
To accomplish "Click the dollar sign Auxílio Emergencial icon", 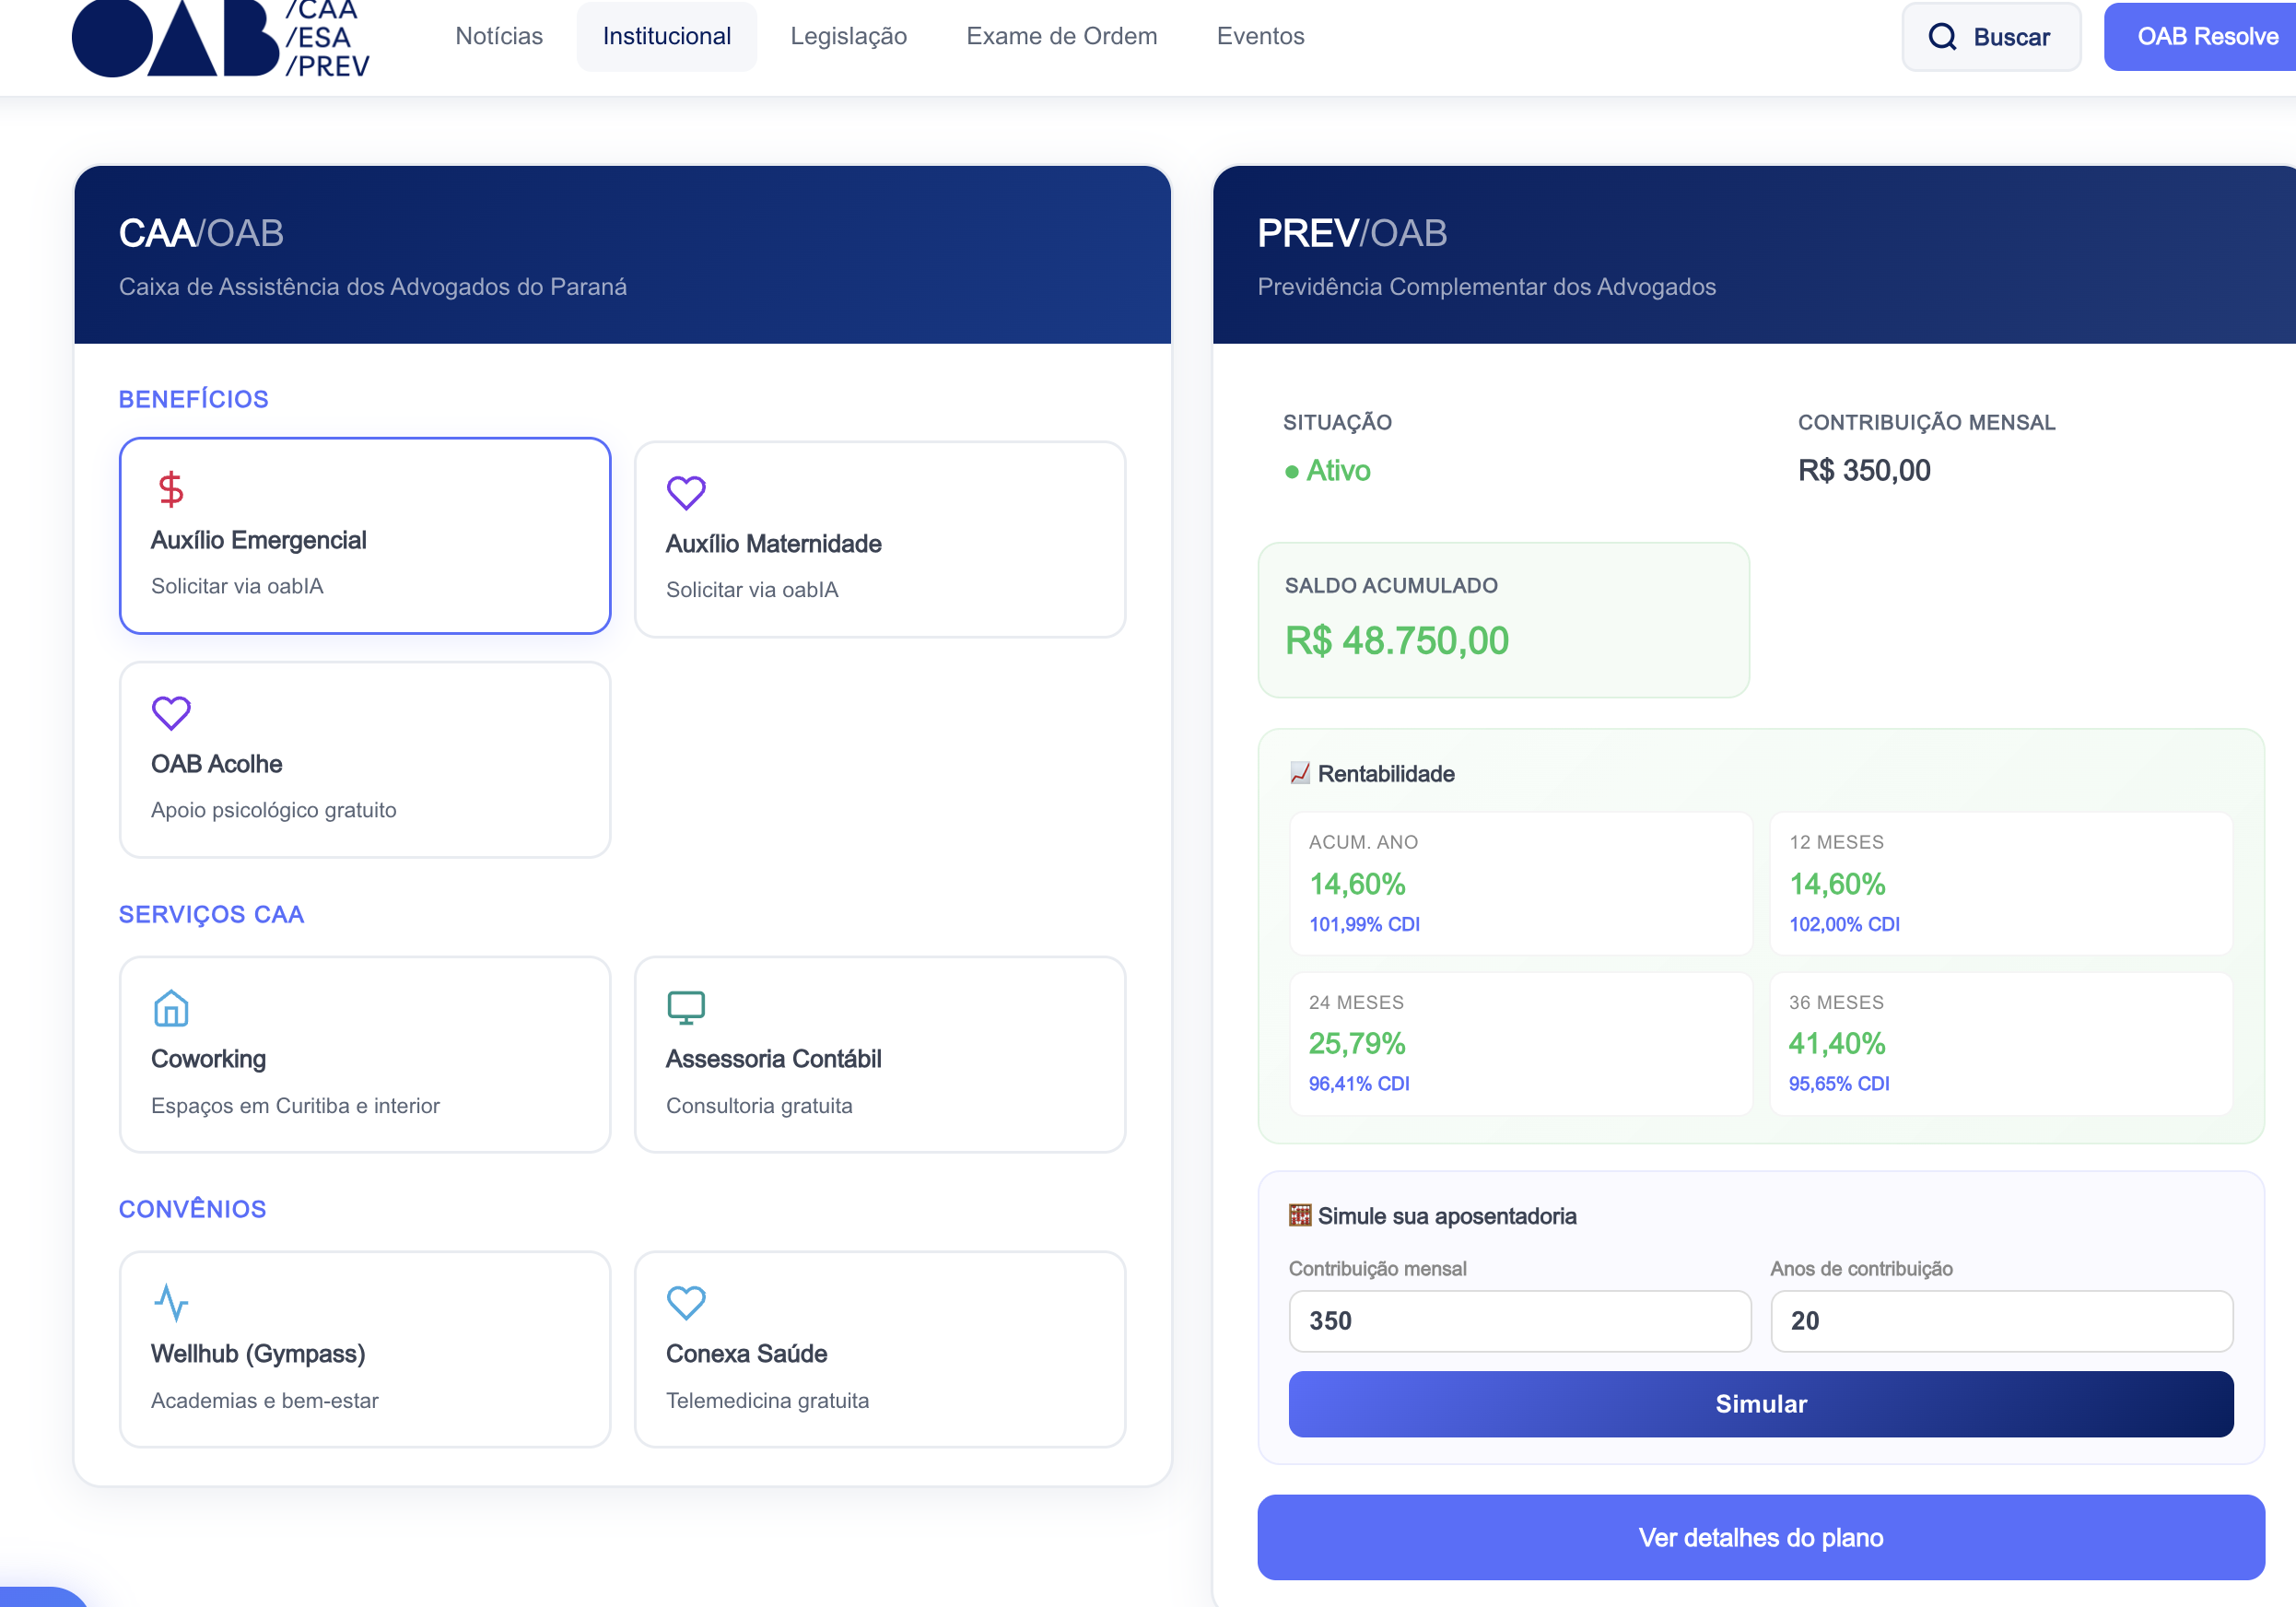I will [x=171, y=489].
